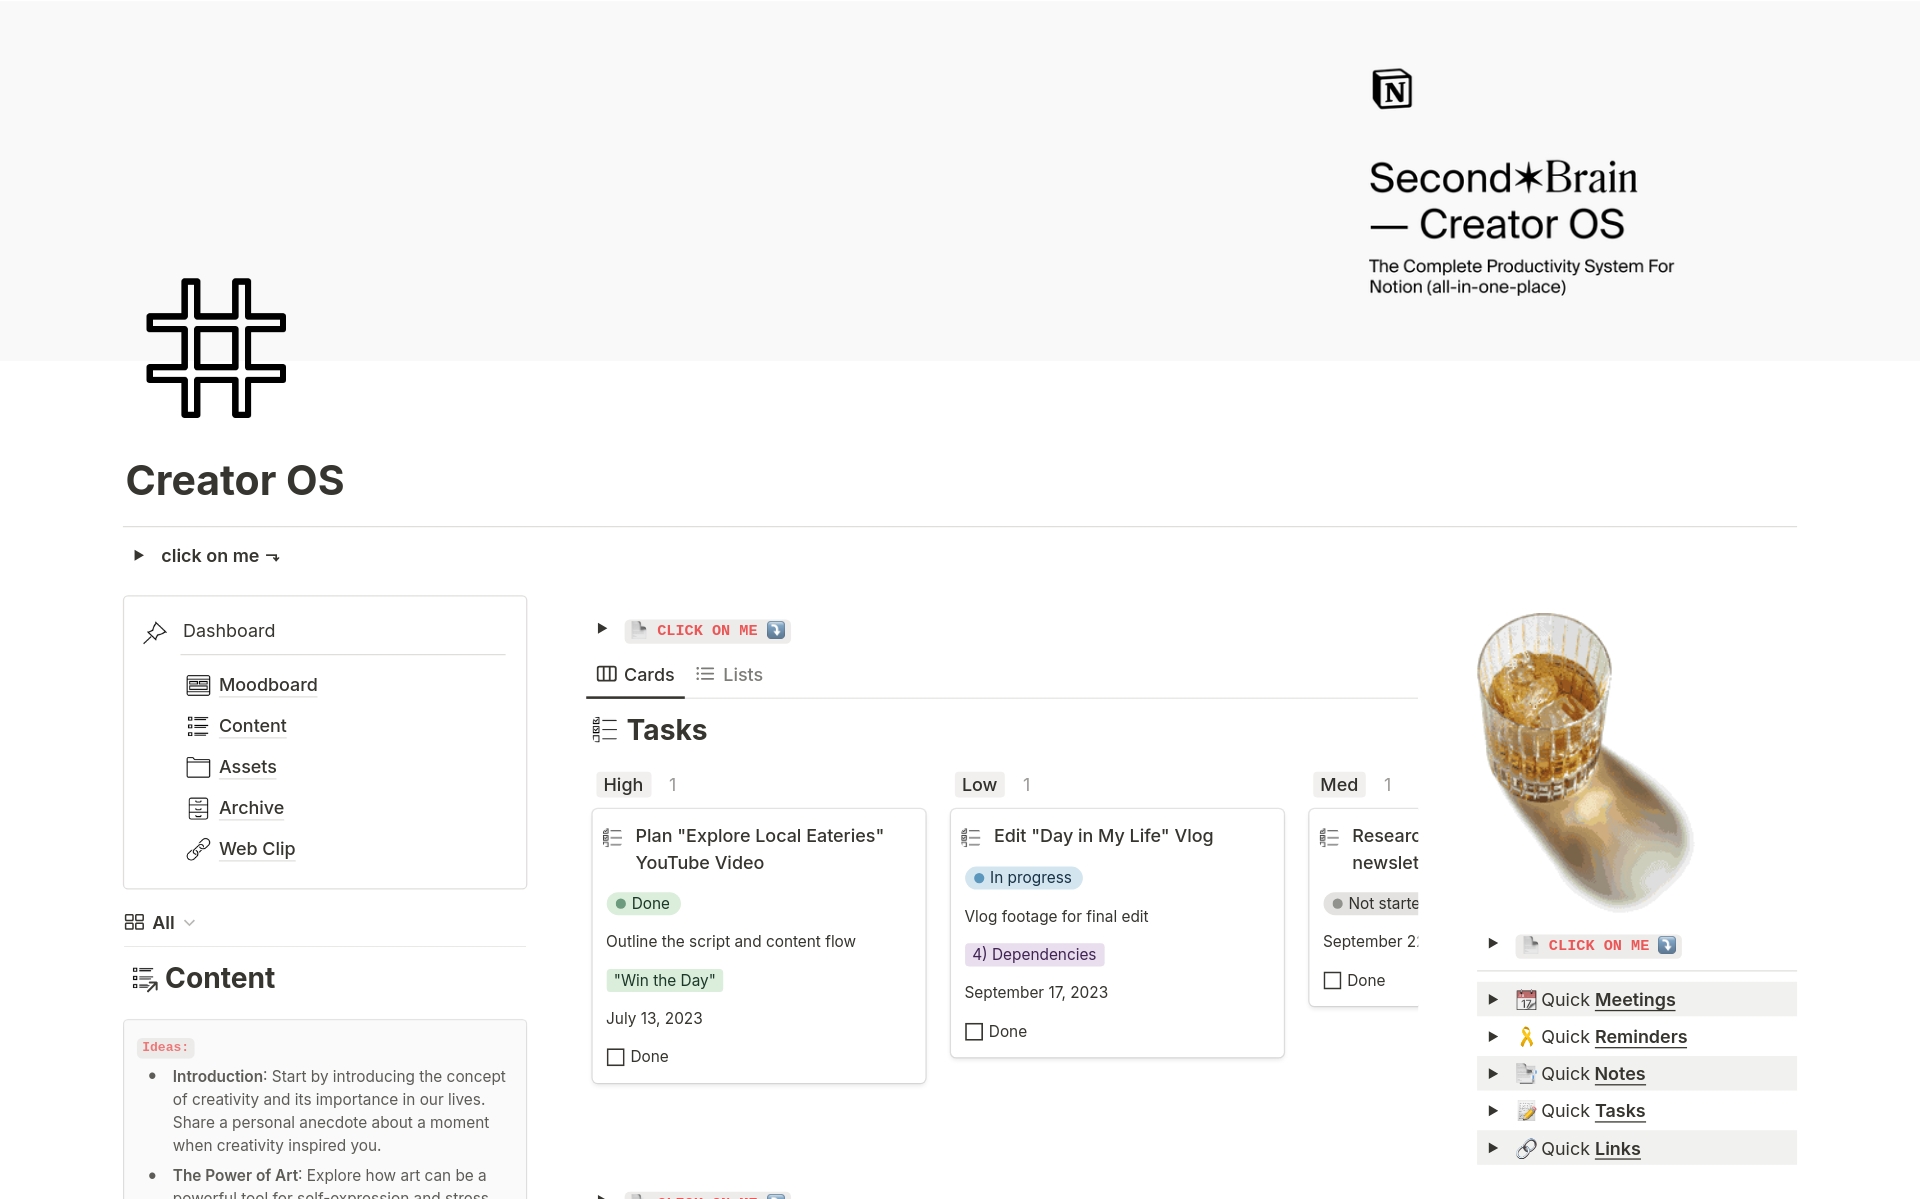Select the Cards tab
This screenshot has height=1199, width=1920.
636,675
